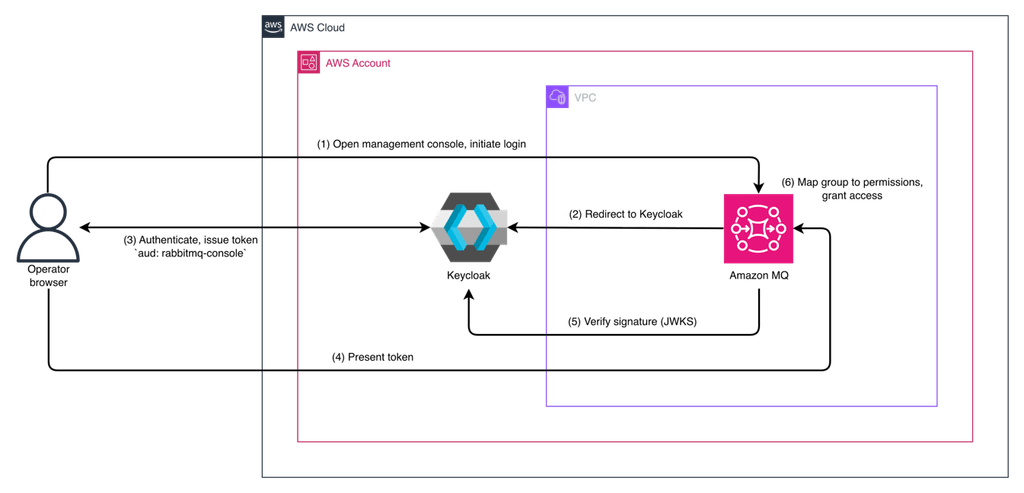The width and height of the screenshot is (1024, 493).
Task: Click the 'Operator browser' caption
Action: [x=48, y=276]
